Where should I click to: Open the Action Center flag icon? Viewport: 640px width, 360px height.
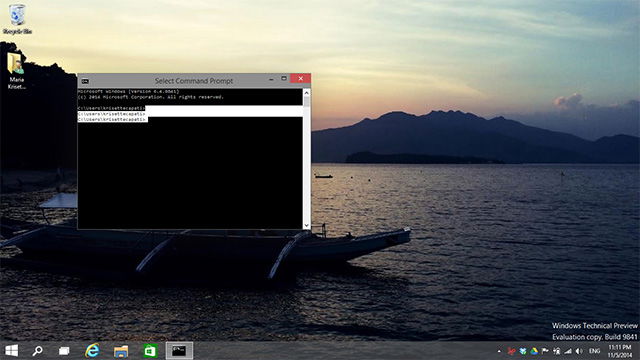545,351
